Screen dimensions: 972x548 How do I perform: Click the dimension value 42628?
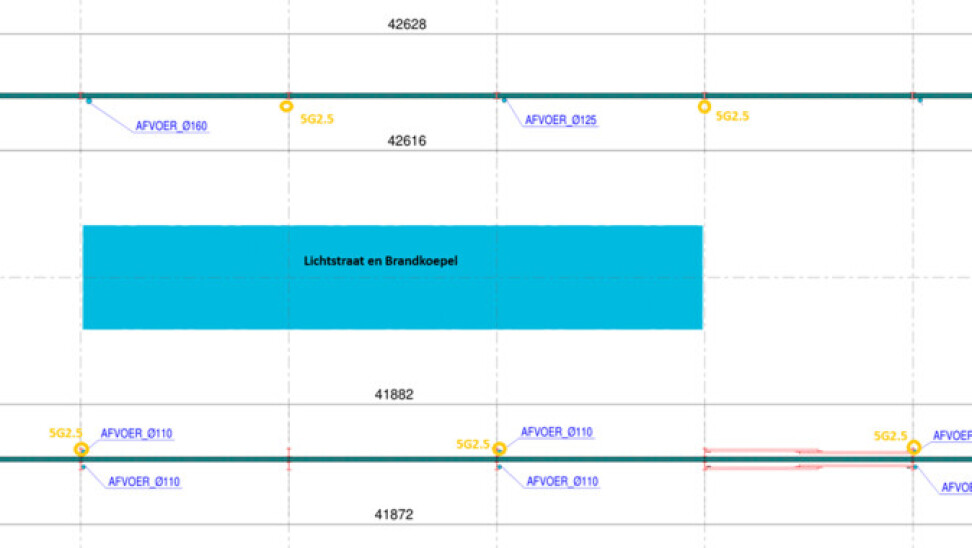[x=407, y=24]
